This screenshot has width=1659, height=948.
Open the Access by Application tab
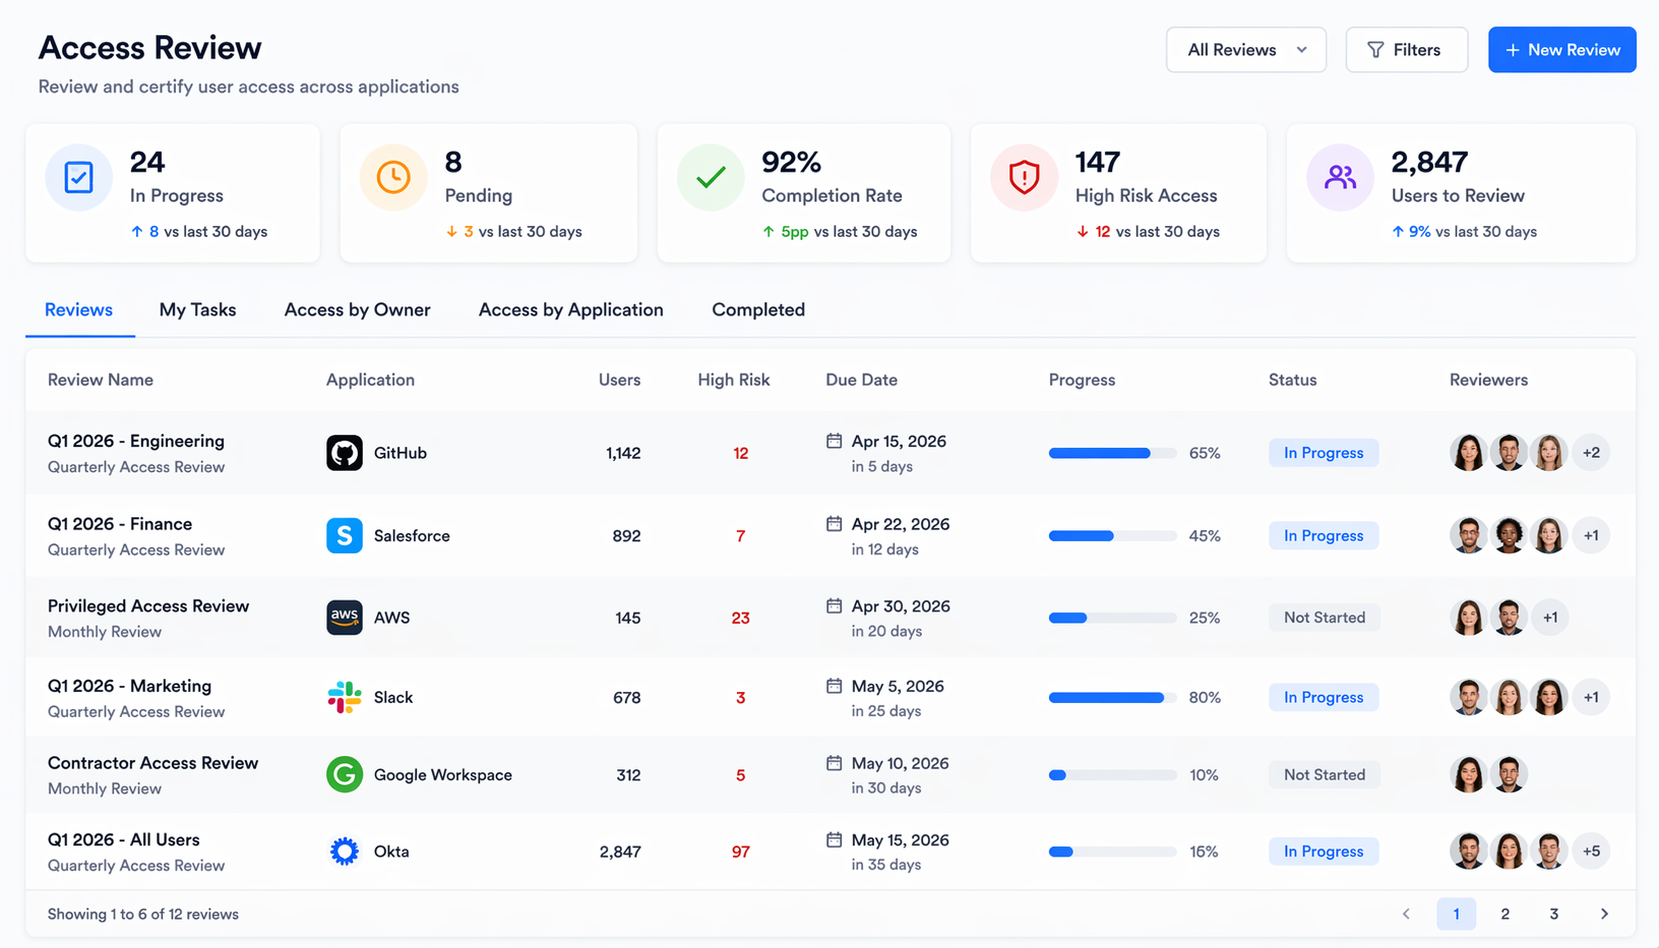pos(570,310)
